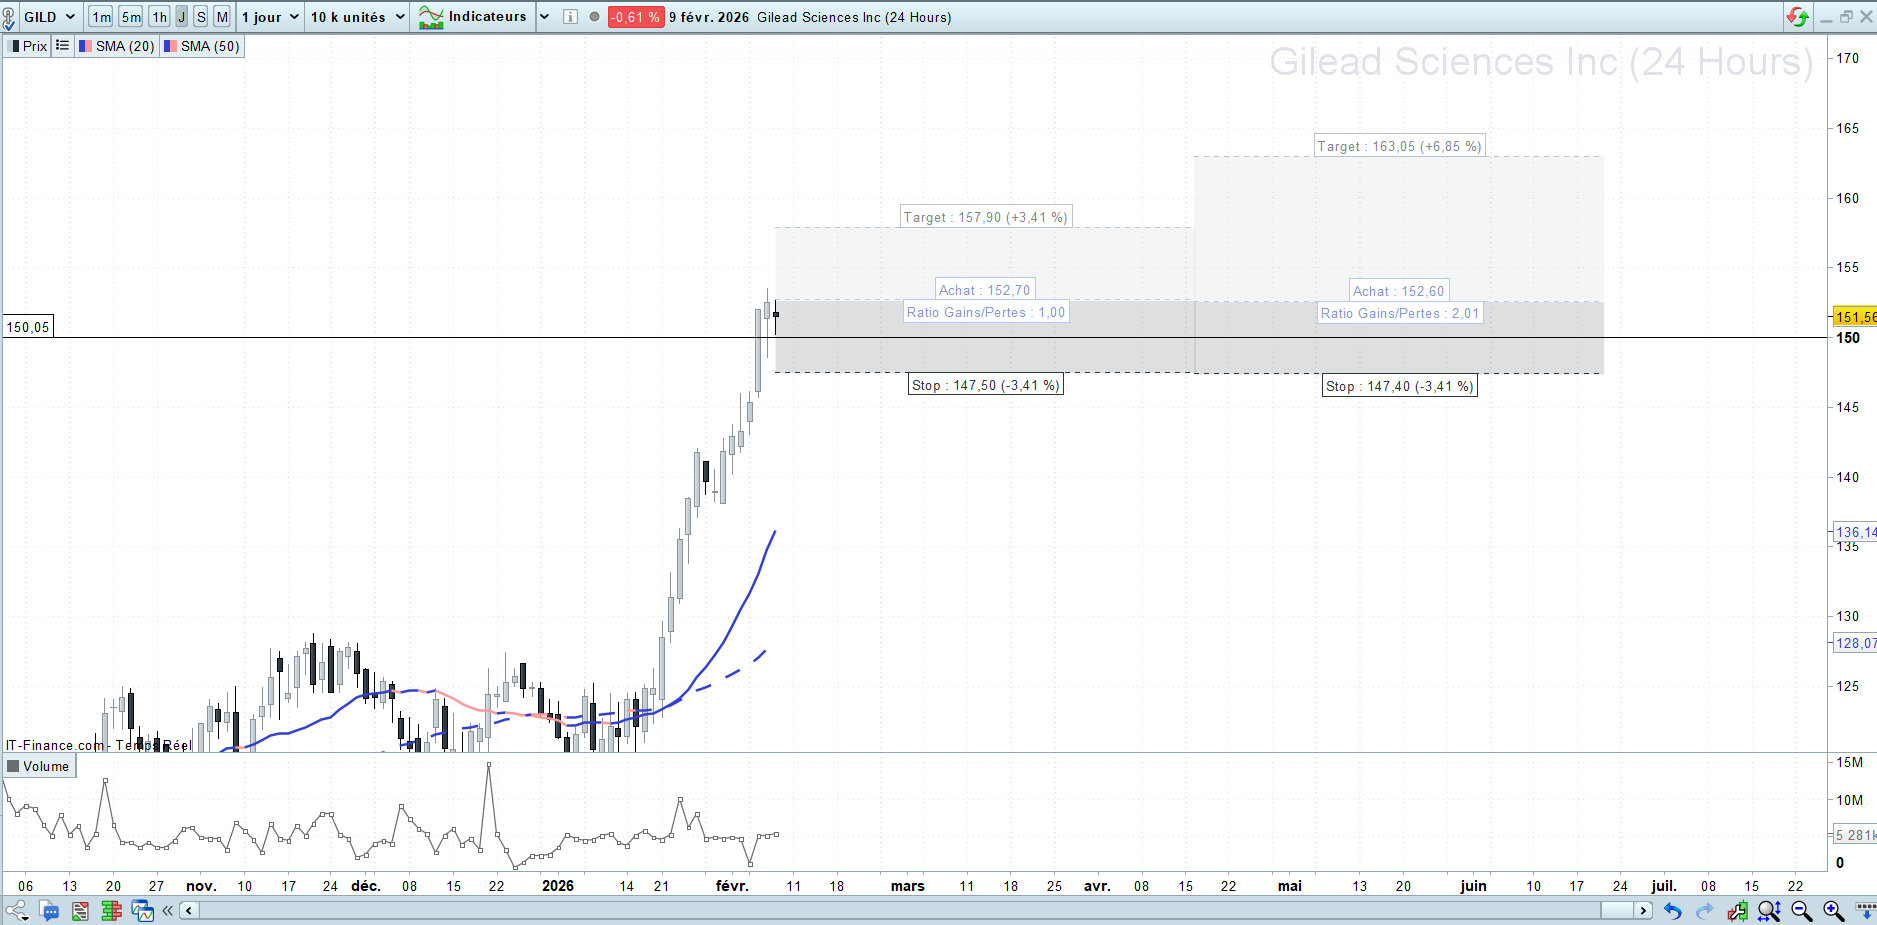The height and width of the screenshot is (925, 1877).
Task: Click the 150,05 horizontal line price label
Action: pos(28,327)
